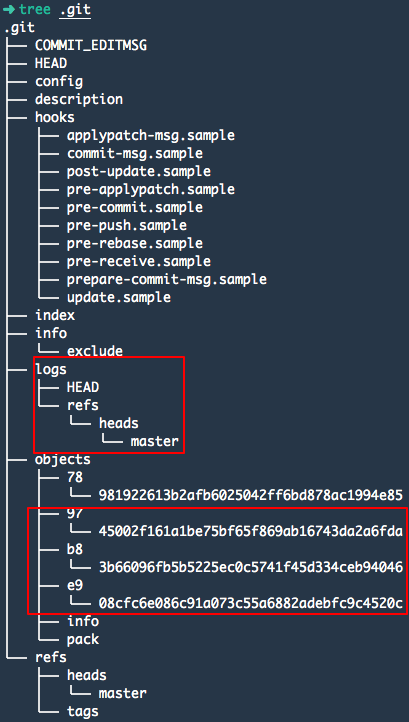Click the tree command text
The image size is (409, 722).
click(x=35, y=9)
